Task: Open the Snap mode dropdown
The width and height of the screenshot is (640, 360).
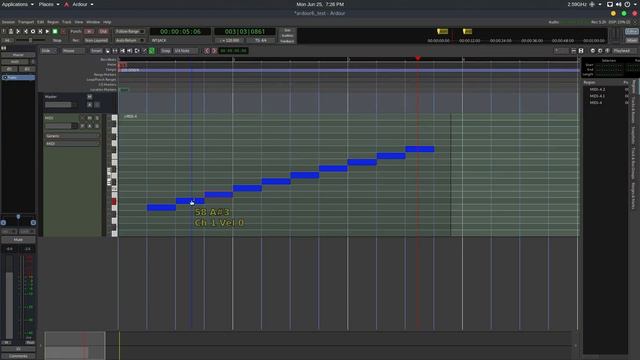Action: [x=165, y=51]
